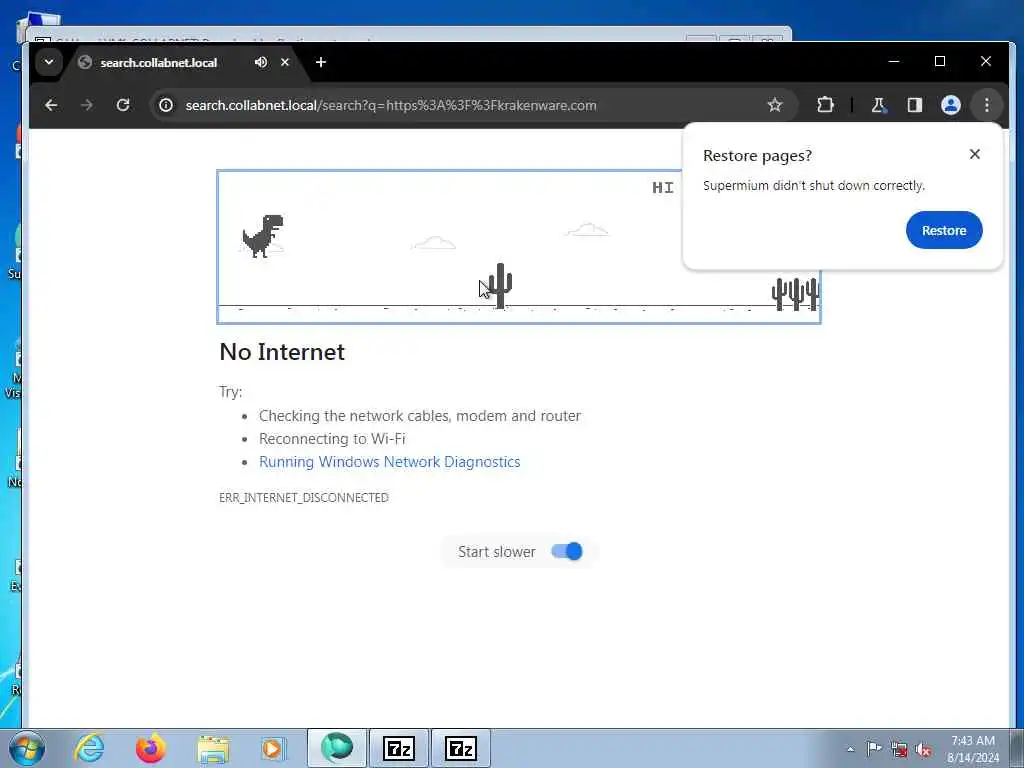Open the tab search dropdown arrow
This screenshot has height=768, width=1024.
click(x=49, y=63)
